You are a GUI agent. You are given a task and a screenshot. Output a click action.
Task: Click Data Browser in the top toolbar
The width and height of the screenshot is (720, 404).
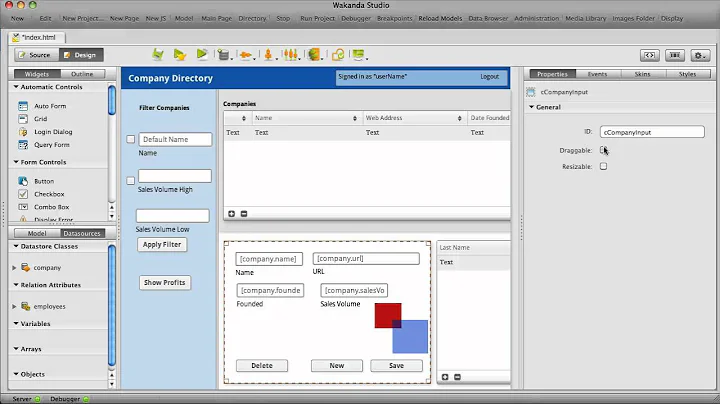488,18
